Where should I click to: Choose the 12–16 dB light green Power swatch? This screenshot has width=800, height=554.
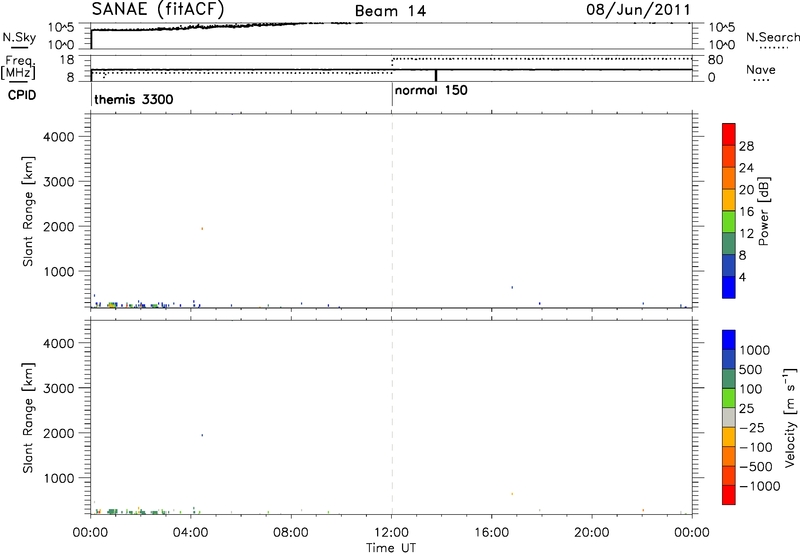tap(729, 221)
